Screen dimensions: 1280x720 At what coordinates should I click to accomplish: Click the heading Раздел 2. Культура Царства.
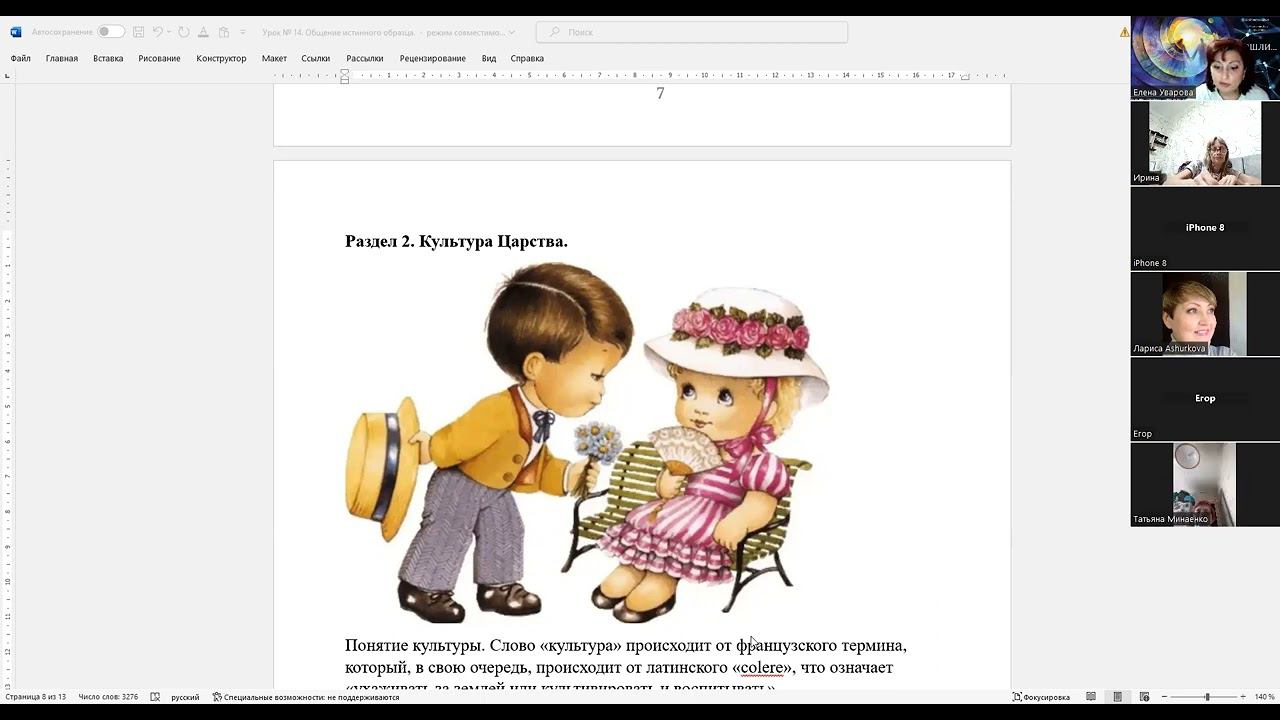[x=456, y=241]
